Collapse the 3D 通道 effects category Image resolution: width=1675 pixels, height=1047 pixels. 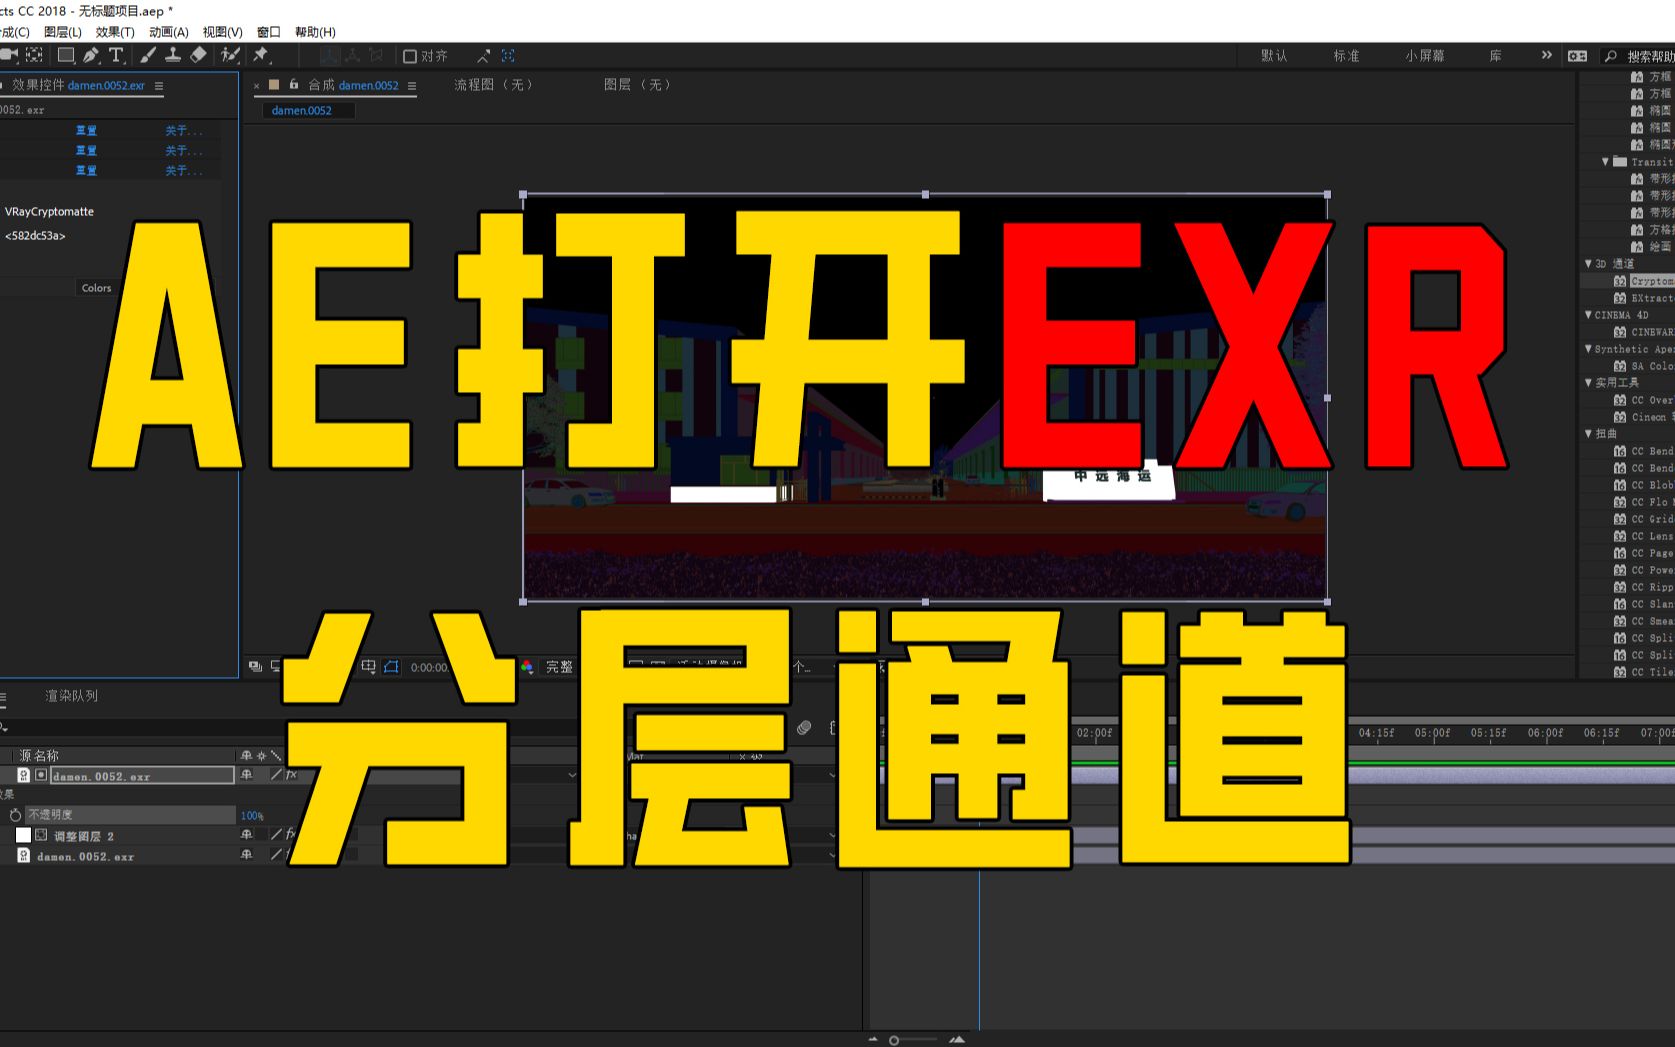coord(1589,264)
